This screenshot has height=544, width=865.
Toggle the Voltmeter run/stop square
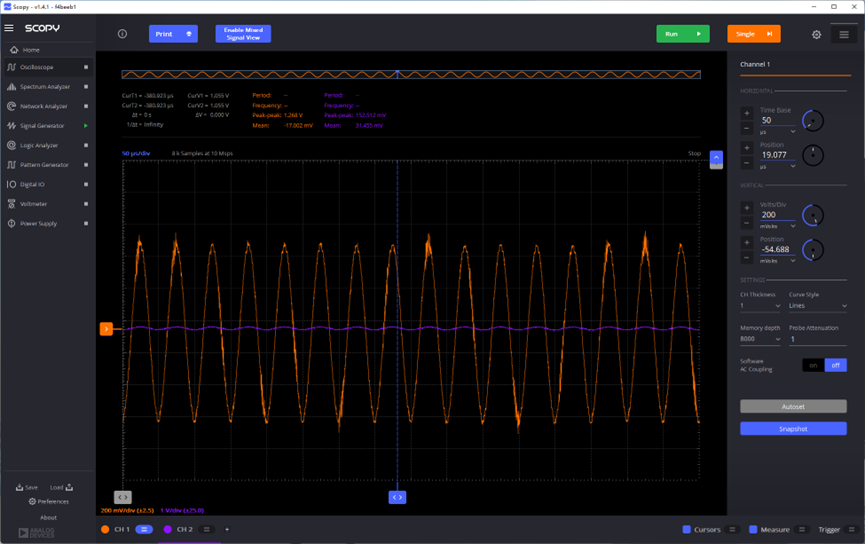(86, 204)
